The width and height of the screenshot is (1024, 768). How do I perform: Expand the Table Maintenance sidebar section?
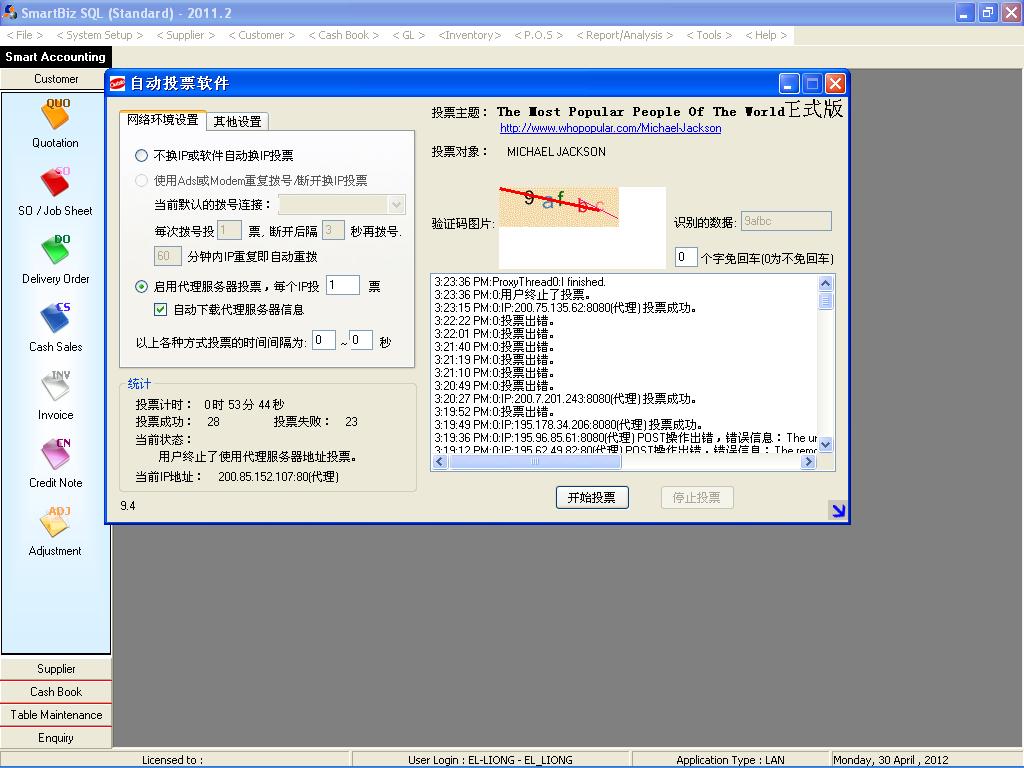coord(56,715)
